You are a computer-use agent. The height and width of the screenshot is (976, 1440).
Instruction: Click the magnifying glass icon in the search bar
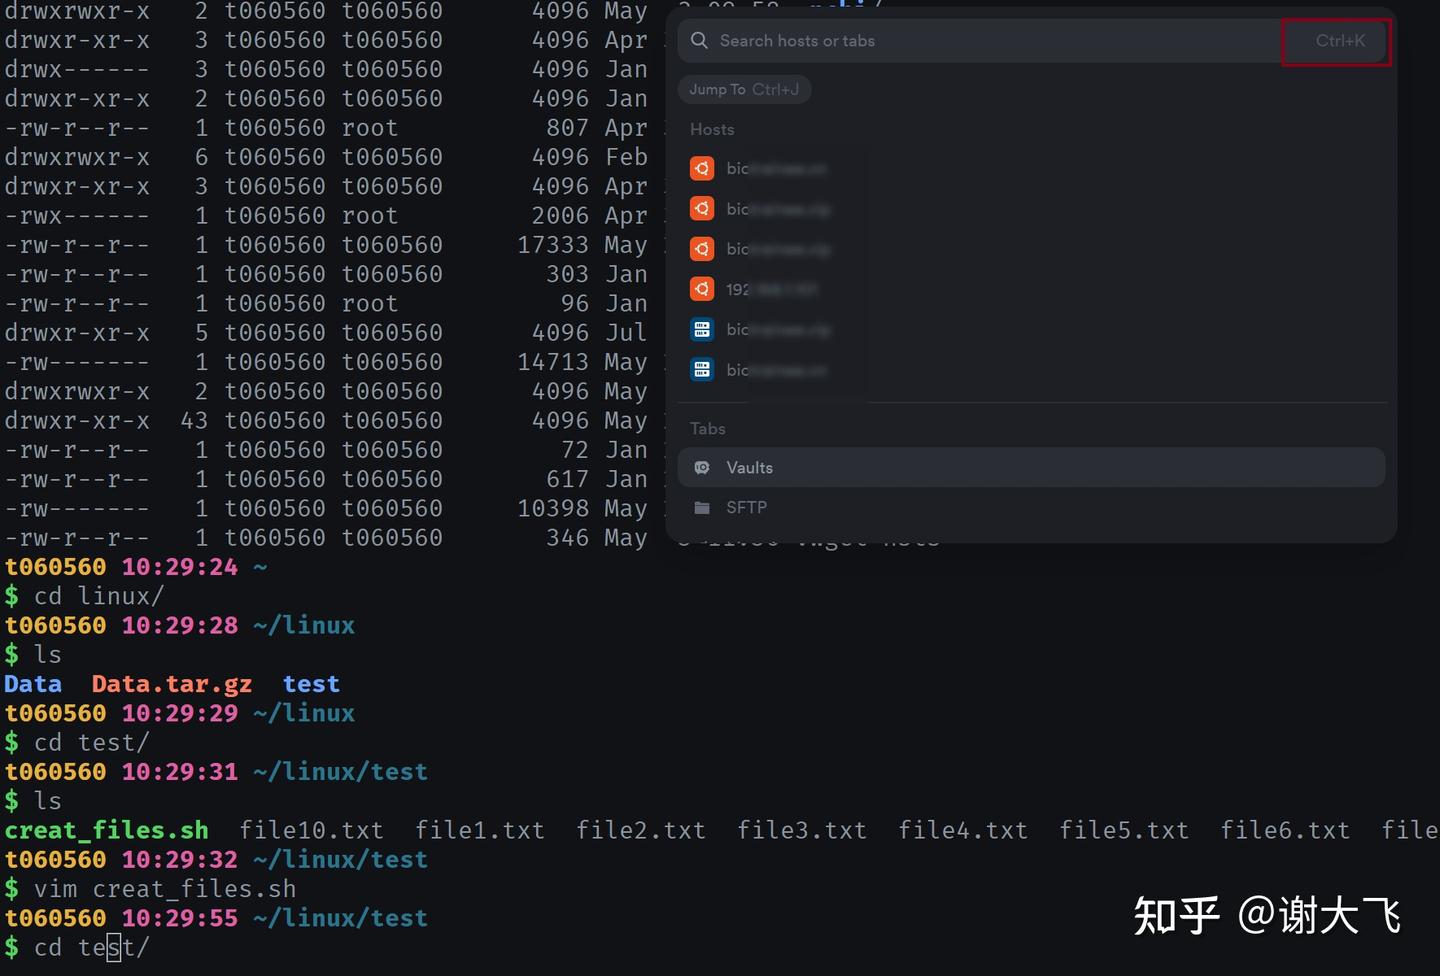[x=698, y=41]
